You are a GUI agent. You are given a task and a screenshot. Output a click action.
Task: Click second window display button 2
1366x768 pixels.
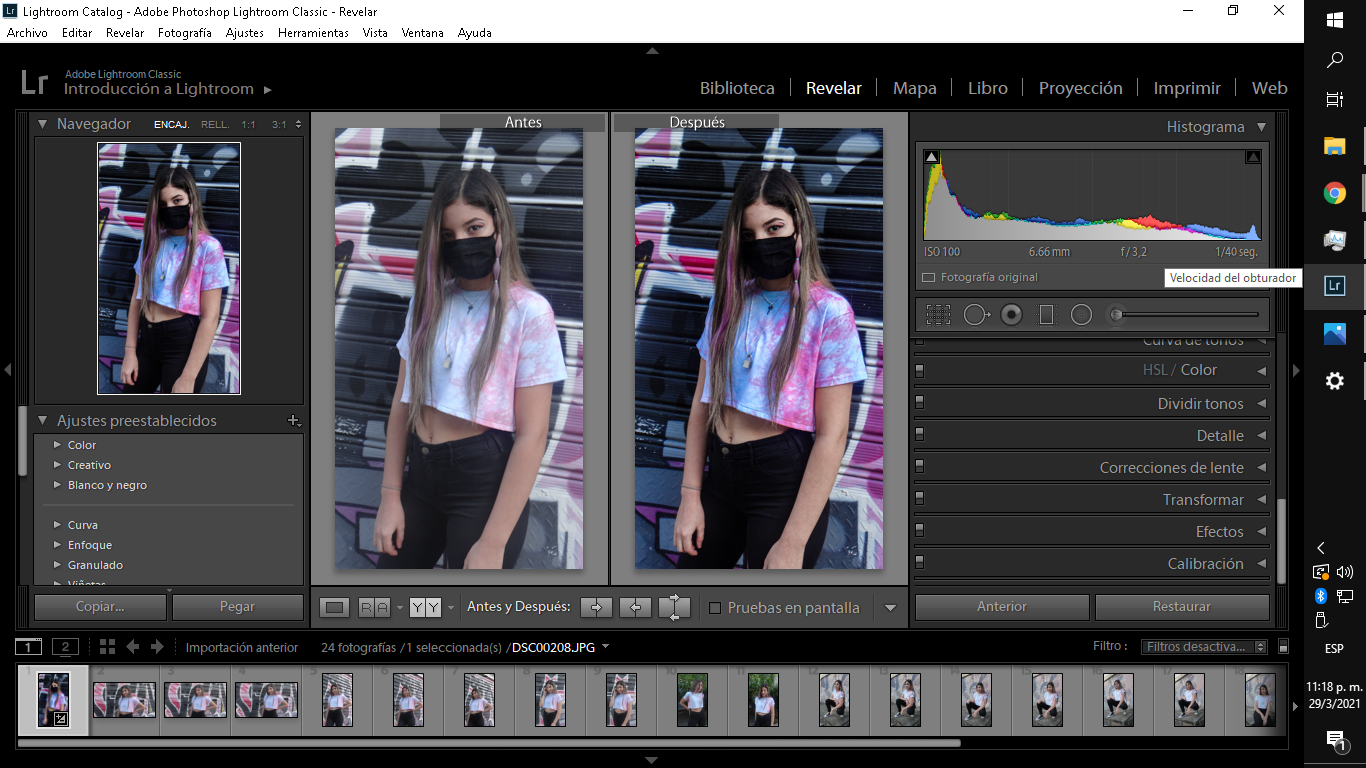[65, 647]
